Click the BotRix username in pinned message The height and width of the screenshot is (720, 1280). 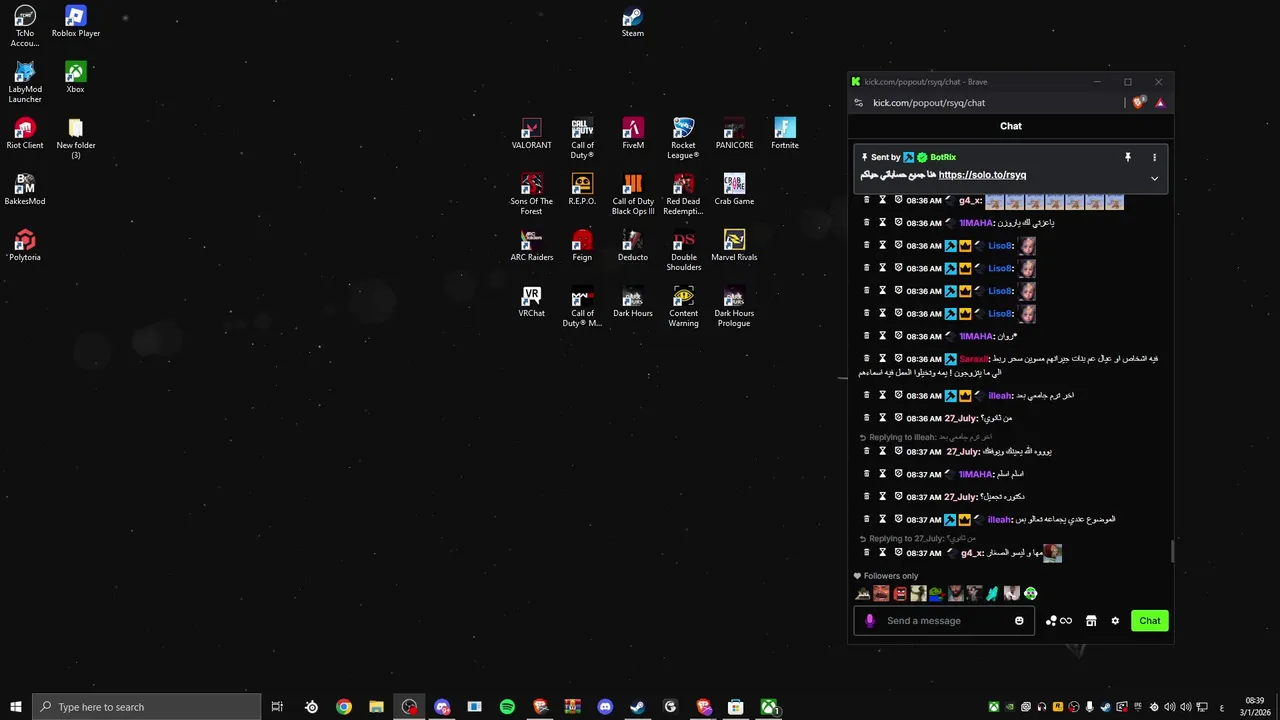click(x=943, y=157)
